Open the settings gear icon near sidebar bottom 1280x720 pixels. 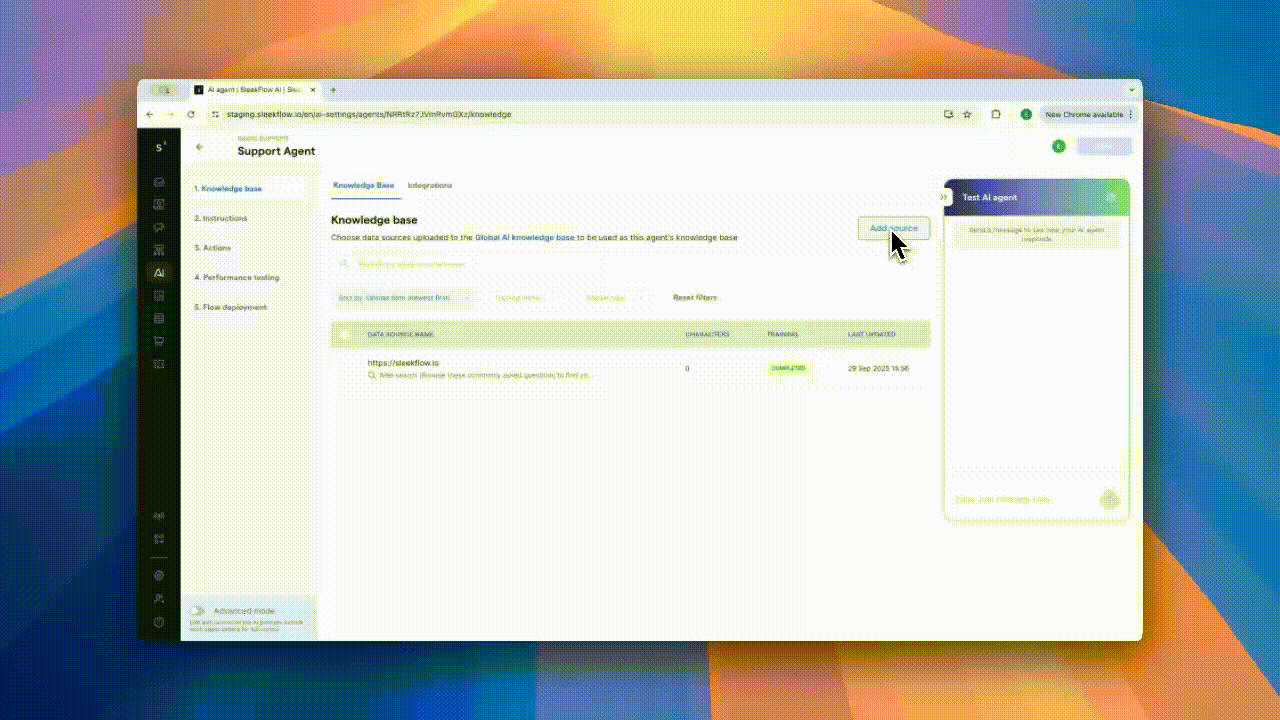click(x=159, y=575)
